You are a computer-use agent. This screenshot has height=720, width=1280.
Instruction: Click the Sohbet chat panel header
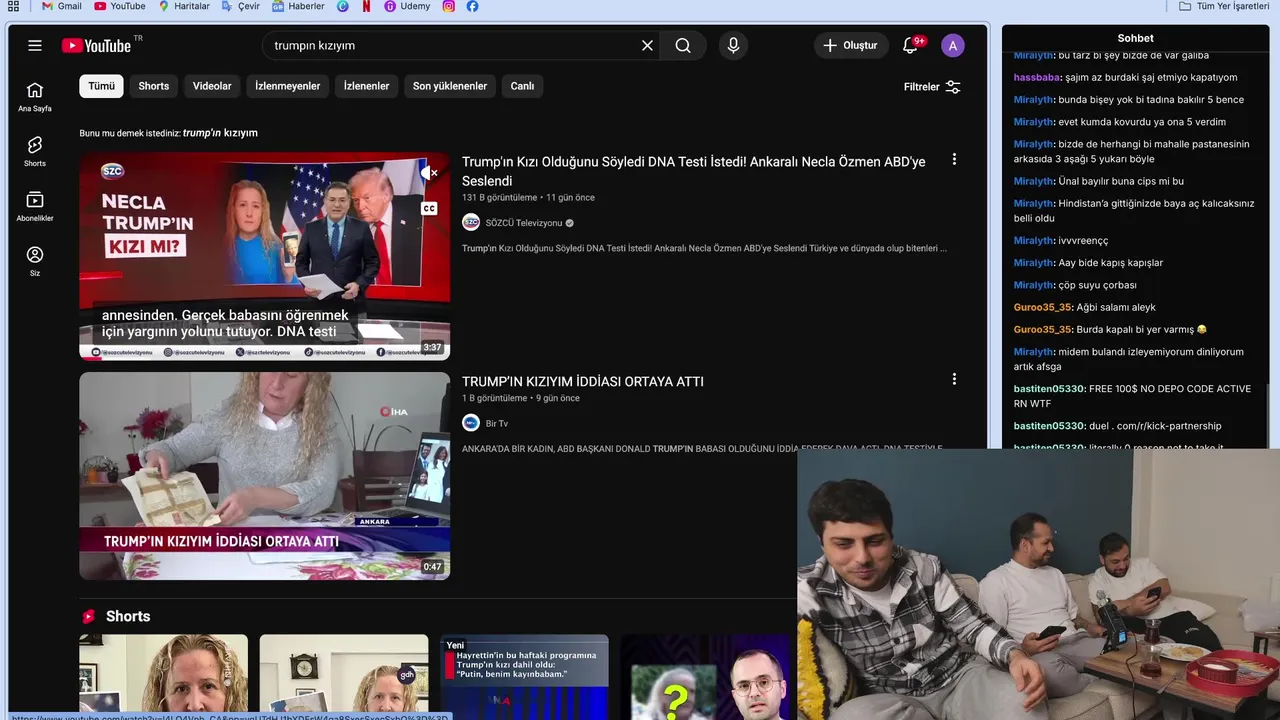[x=1136, y=38]
